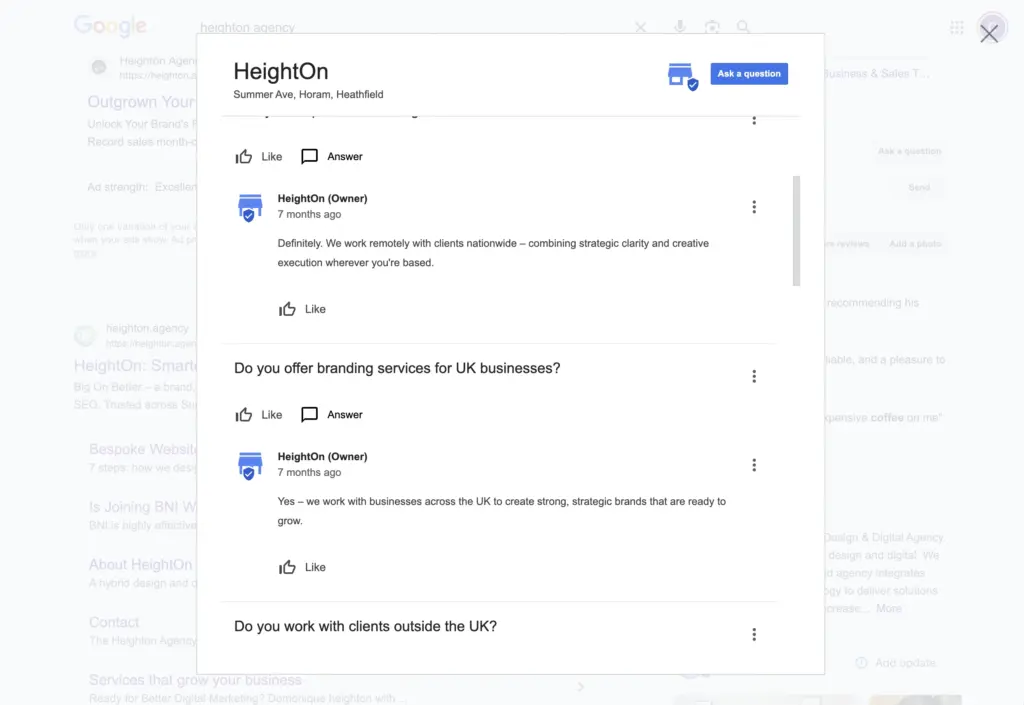
Task: Click the 'Contact' link in background results
Action: click(114, 622)
